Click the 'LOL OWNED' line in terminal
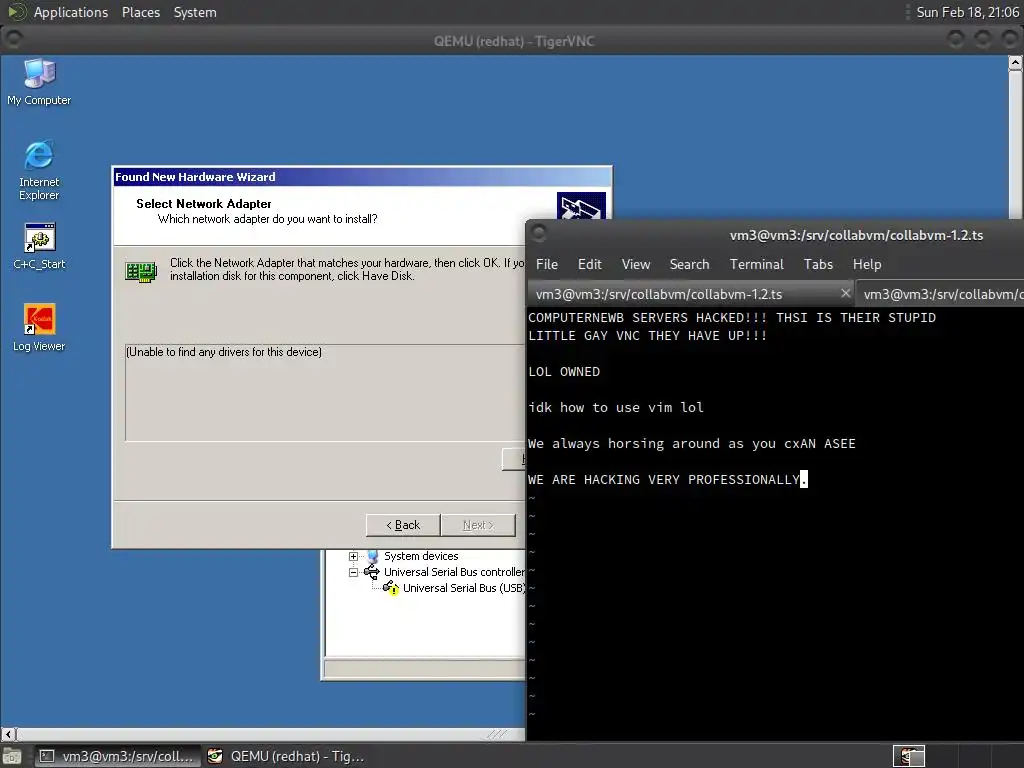Screen dimensions: 1024x768 coord(564,372)
